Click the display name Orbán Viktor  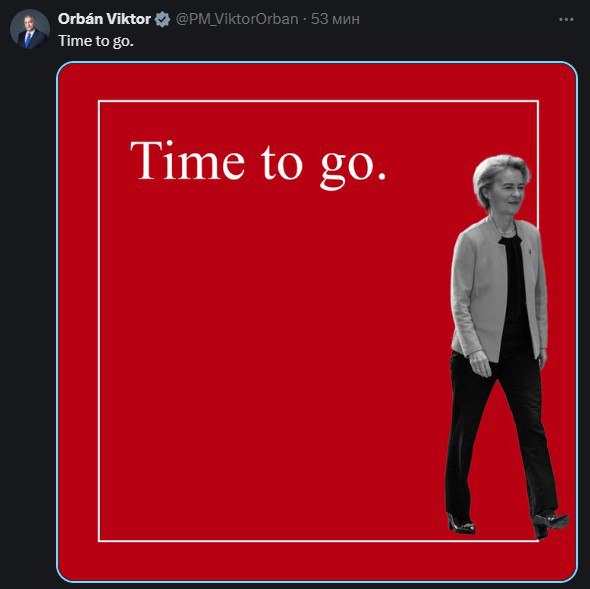coord(104,19)
